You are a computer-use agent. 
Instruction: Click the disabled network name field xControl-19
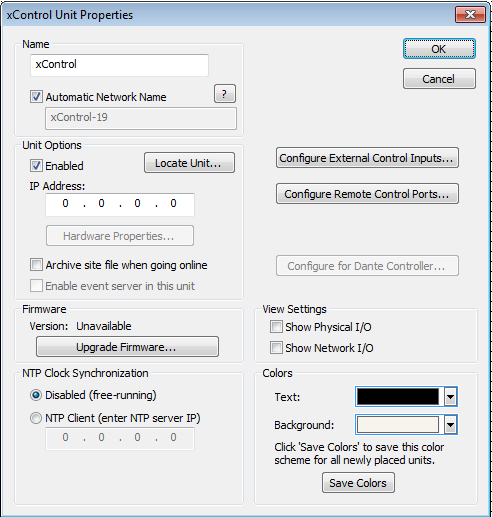[141, 118]
